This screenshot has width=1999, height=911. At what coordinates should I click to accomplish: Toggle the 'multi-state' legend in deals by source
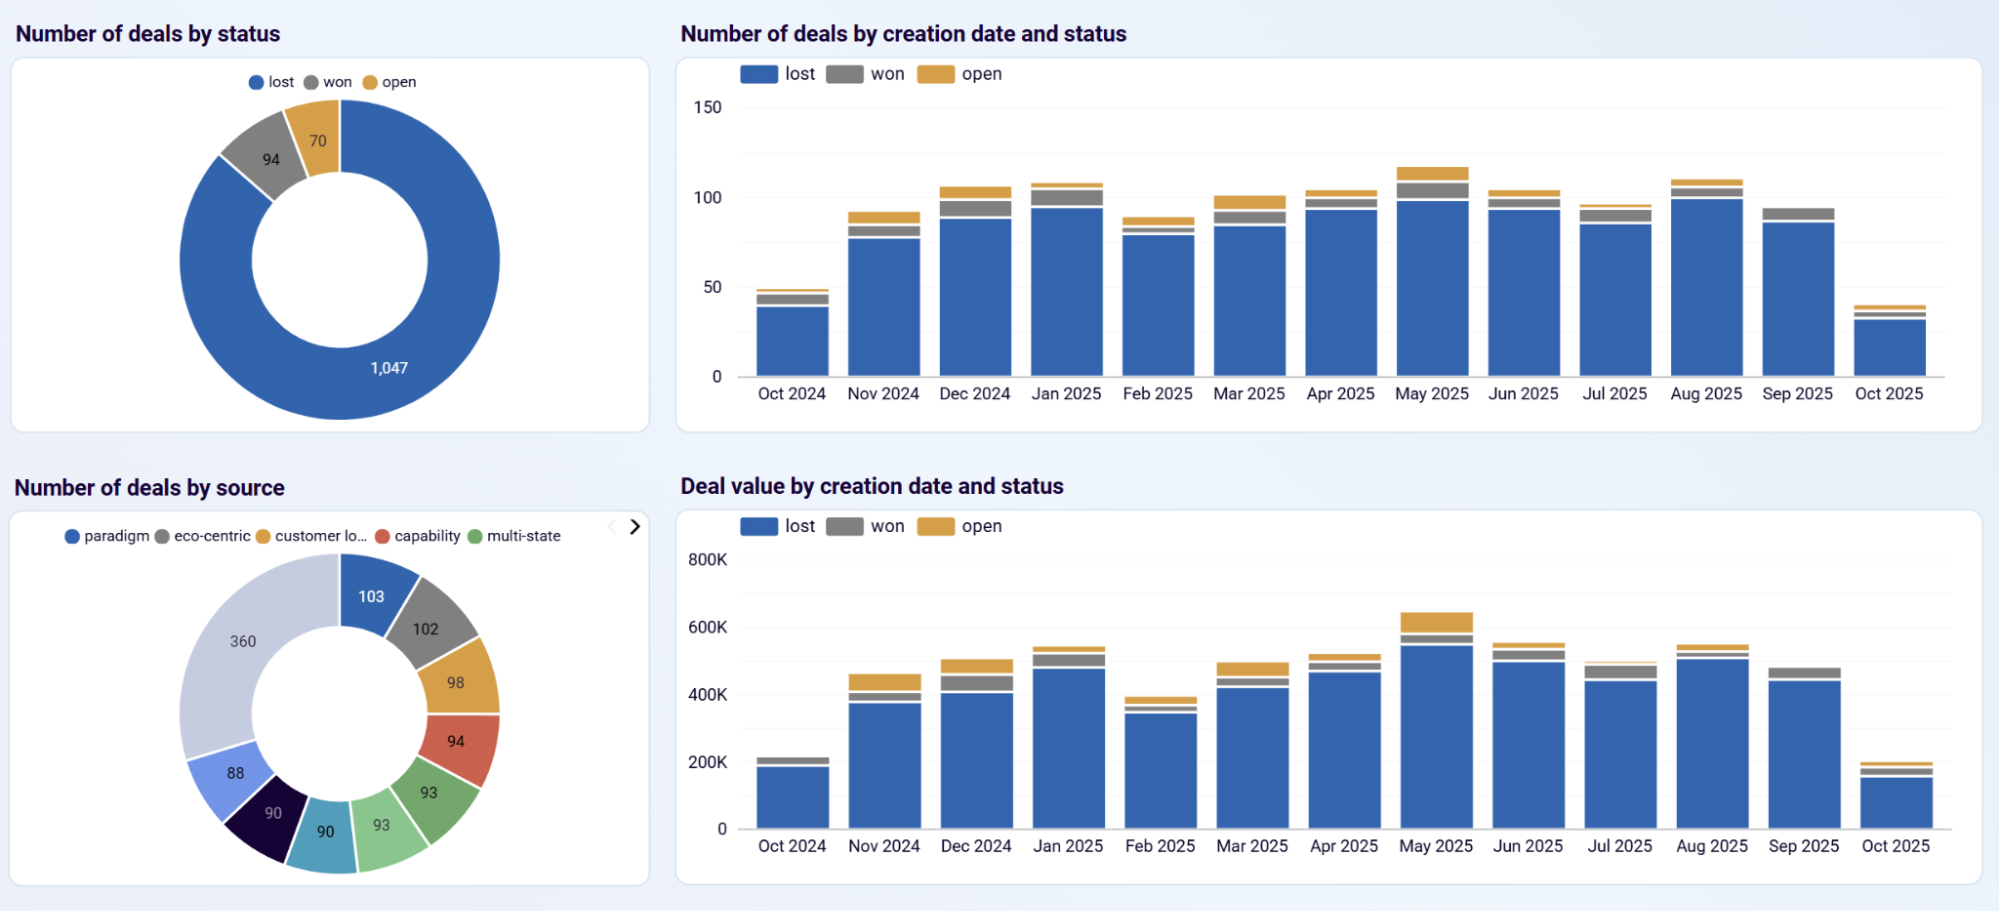click(x=519, y=535)
